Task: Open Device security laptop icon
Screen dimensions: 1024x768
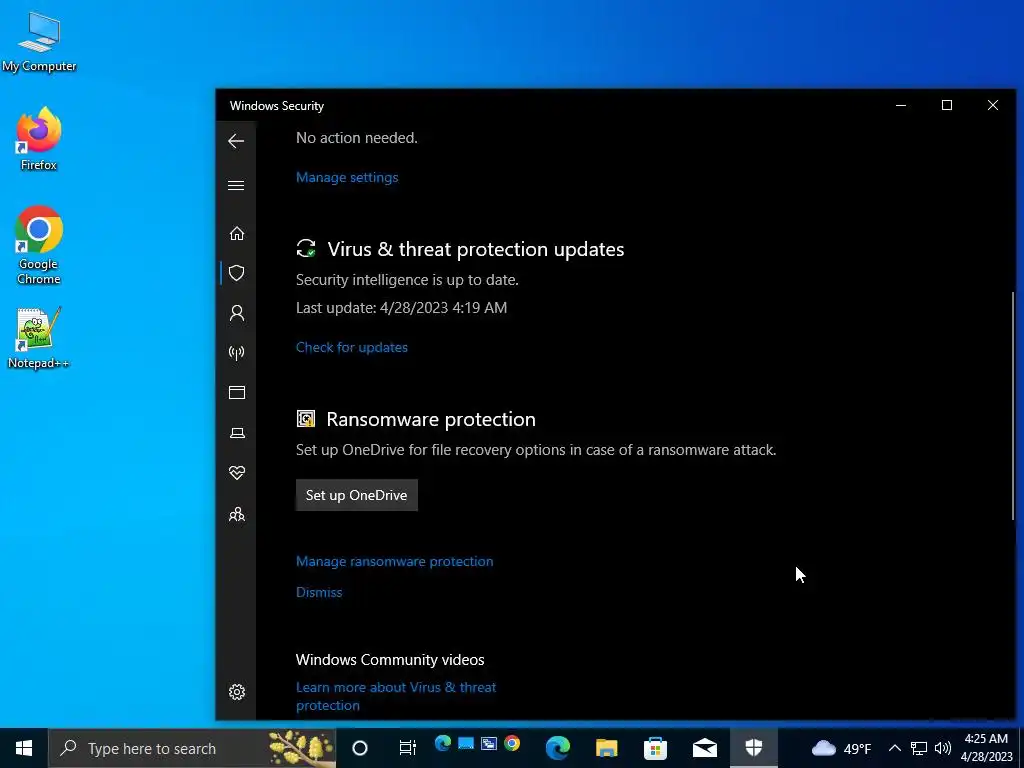Action: tap(237, 433)
